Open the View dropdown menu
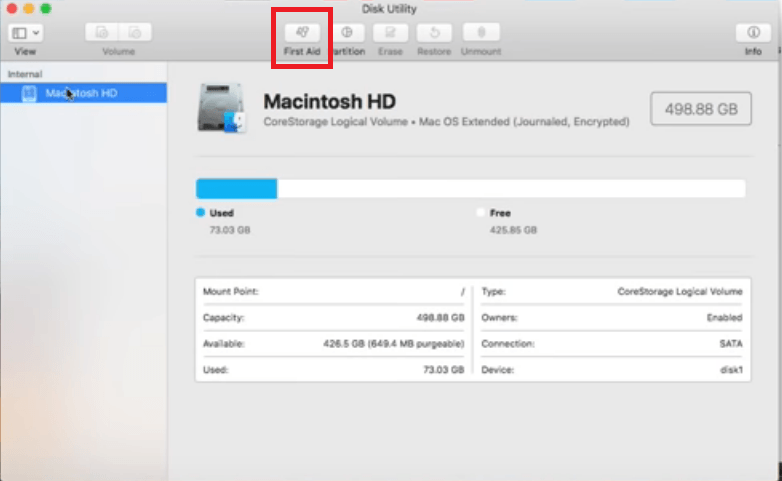Viewport: 782px width, 481px height. point(25,33)
